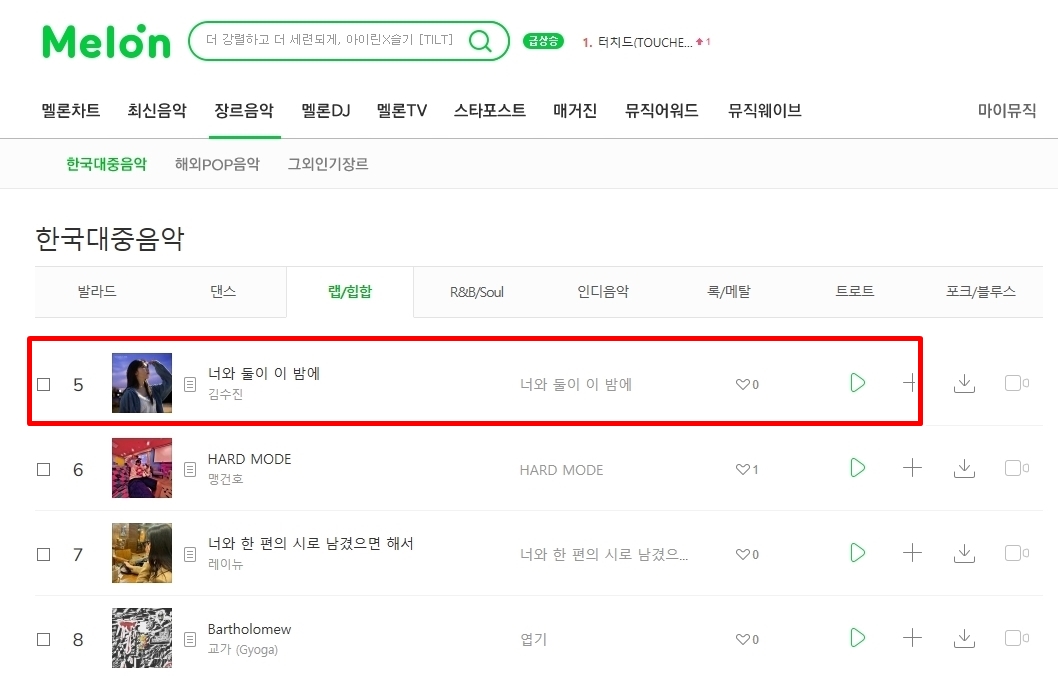Play the song HARD MODE
The height and width of the screenshot is (676, 1058).
pyautogui.click(x=857, y=468)
